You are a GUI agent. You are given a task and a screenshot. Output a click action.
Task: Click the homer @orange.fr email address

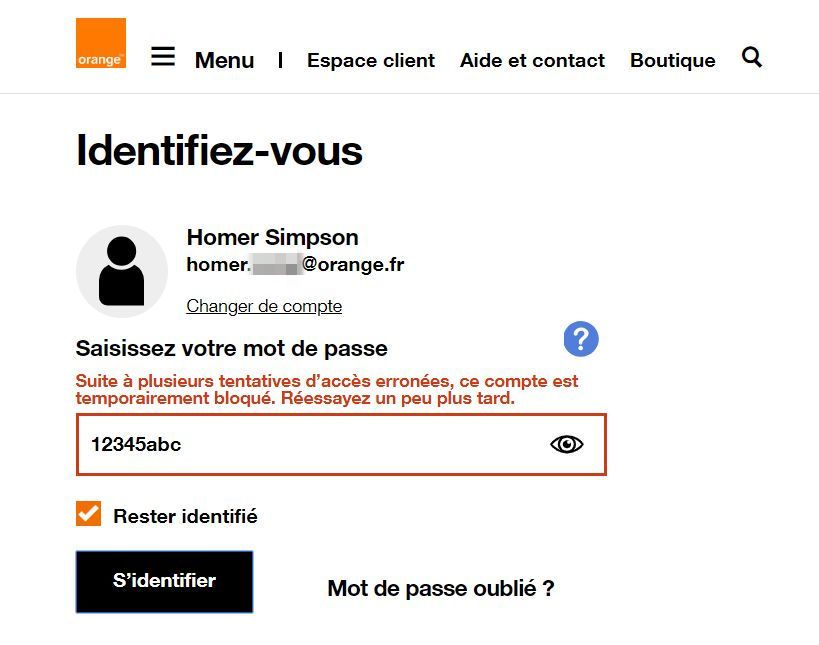point(295,265)
